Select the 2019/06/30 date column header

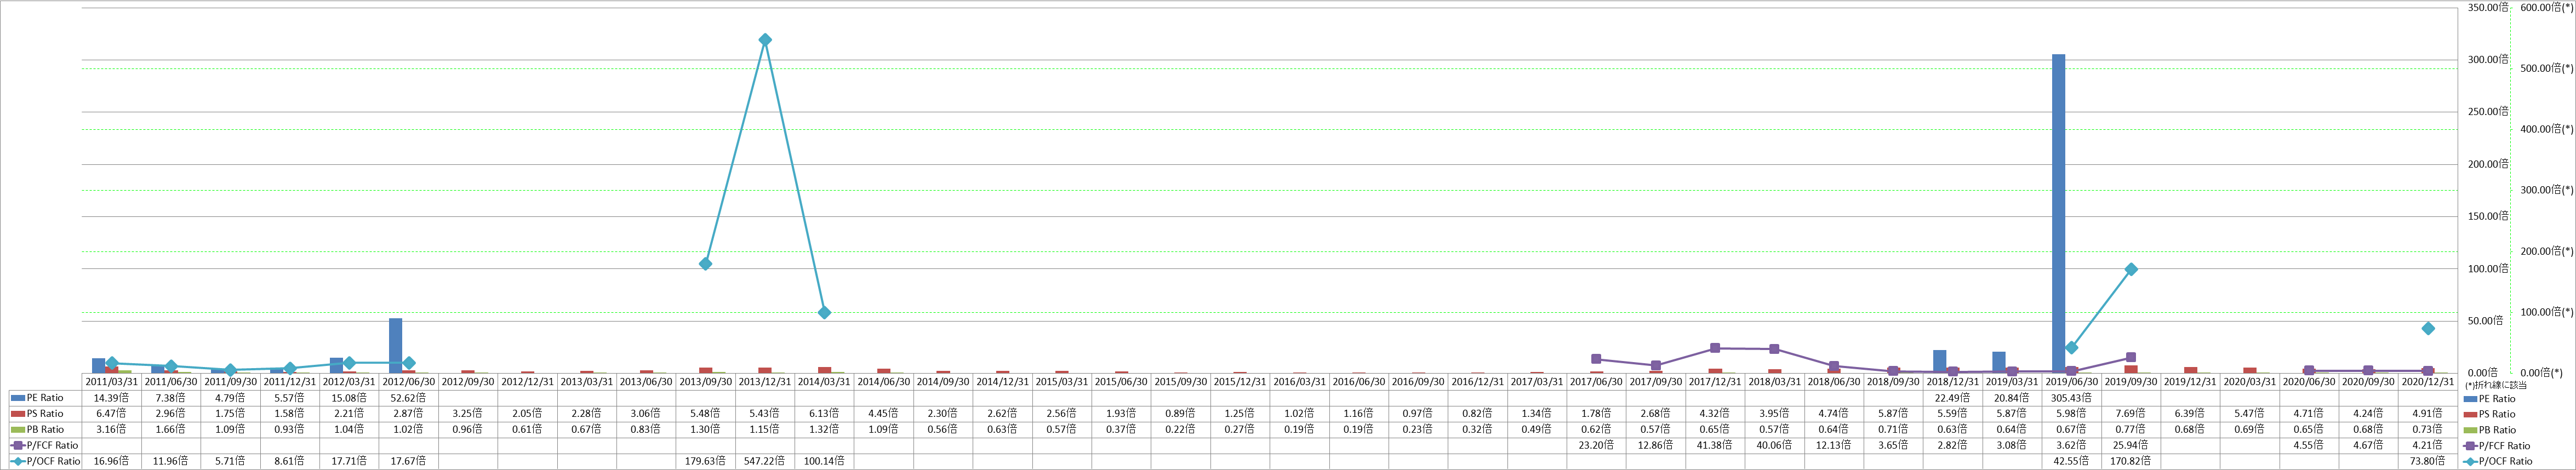click(x=2071, y=382)
